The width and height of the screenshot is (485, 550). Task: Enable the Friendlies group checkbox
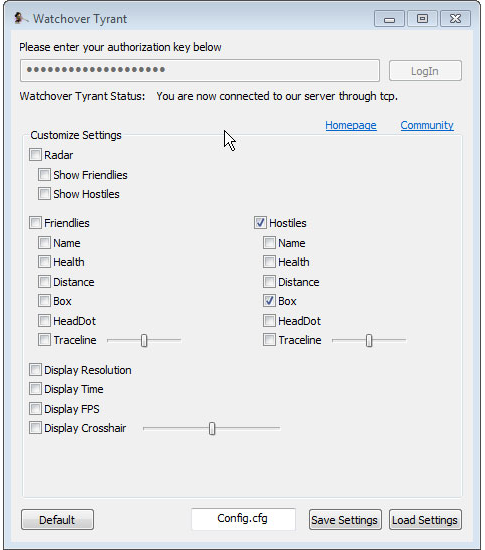35,222
